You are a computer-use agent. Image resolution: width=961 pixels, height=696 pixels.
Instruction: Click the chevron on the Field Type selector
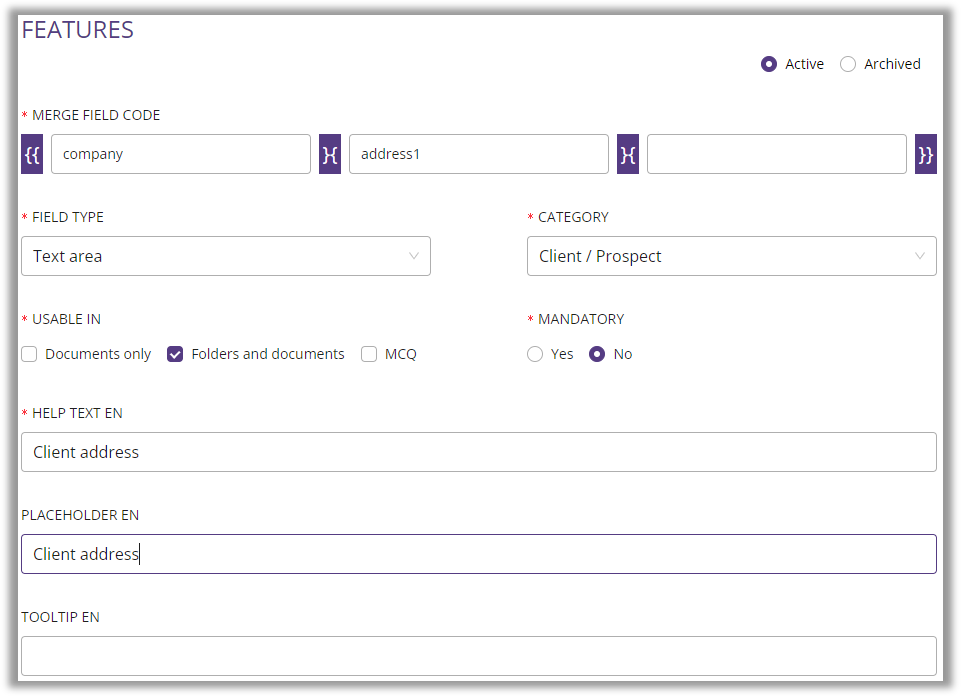point(413,256)
